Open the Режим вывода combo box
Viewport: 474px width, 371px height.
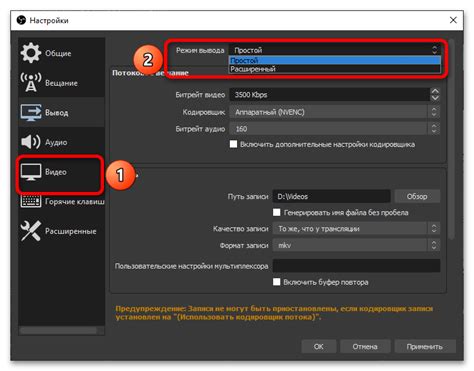click(x=335, y=50)
